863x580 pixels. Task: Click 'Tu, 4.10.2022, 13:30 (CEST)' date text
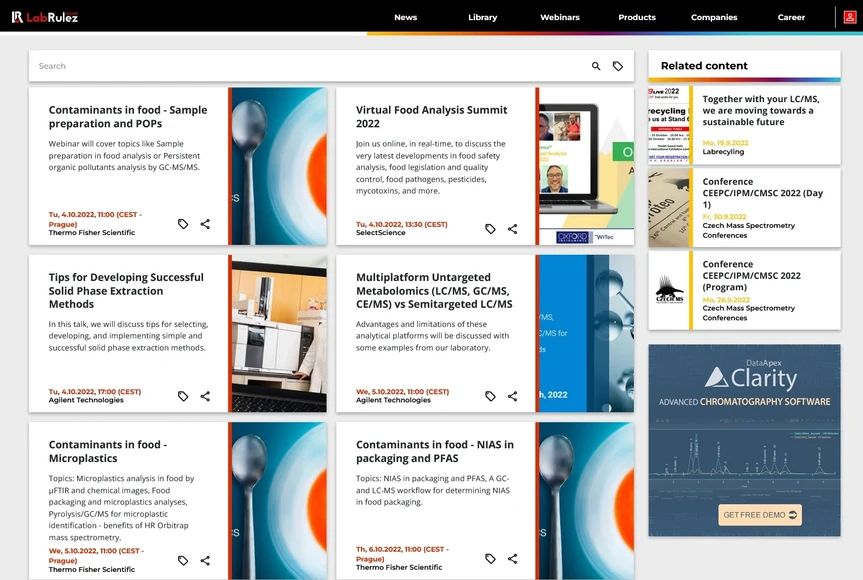coord(402,225)
